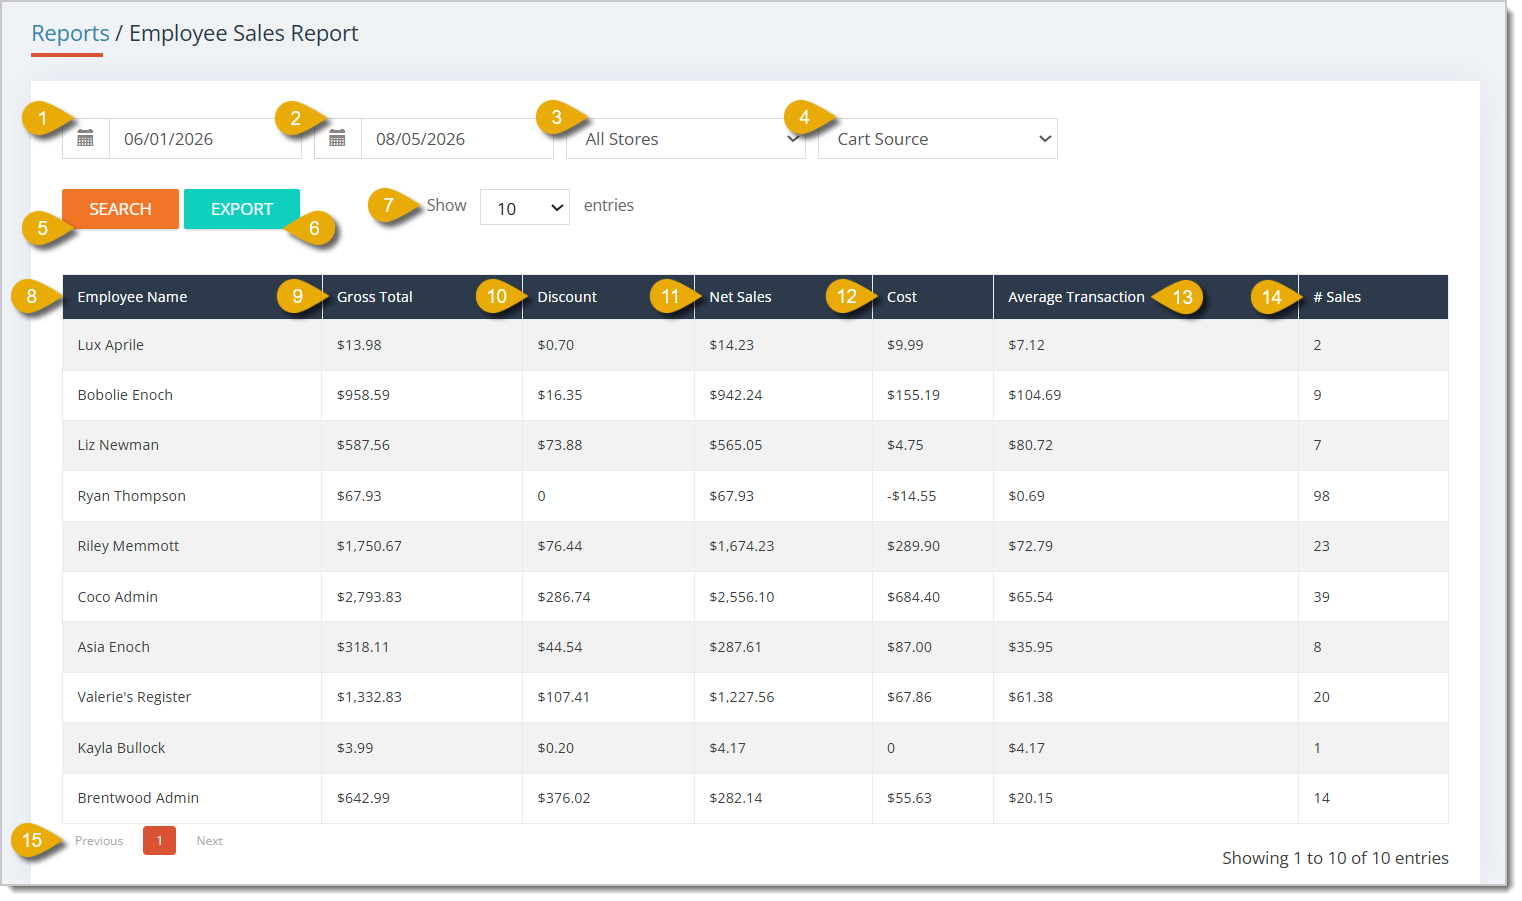
Task: Select the Brentwood Admin employee name
Action: click(138, 798)
